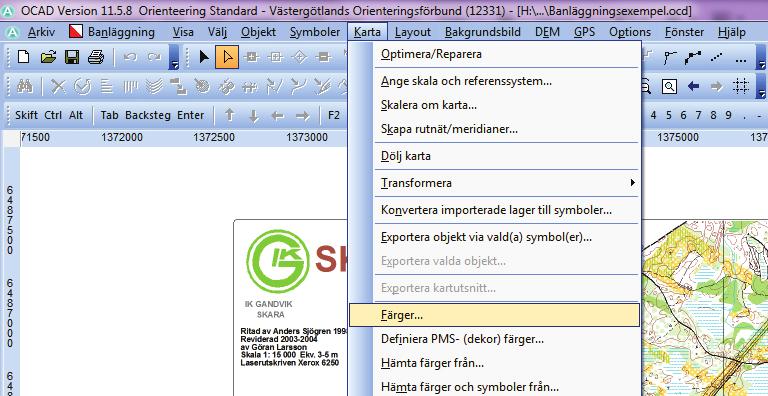Select the diagonal dotted line tool

click(x=717, y=57)
